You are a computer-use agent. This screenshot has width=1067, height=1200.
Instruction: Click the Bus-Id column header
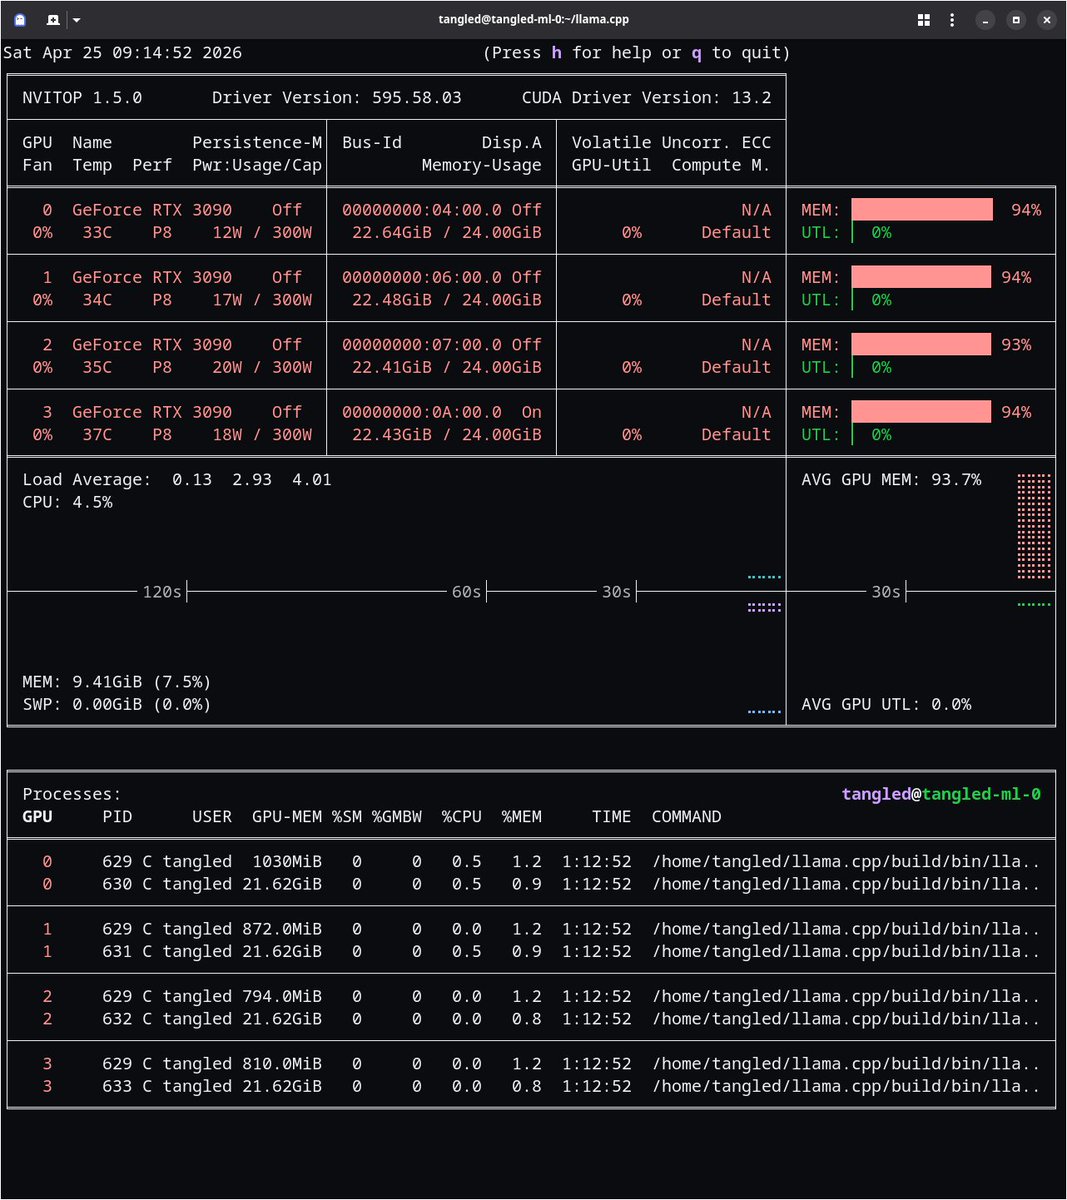[372, 143]
